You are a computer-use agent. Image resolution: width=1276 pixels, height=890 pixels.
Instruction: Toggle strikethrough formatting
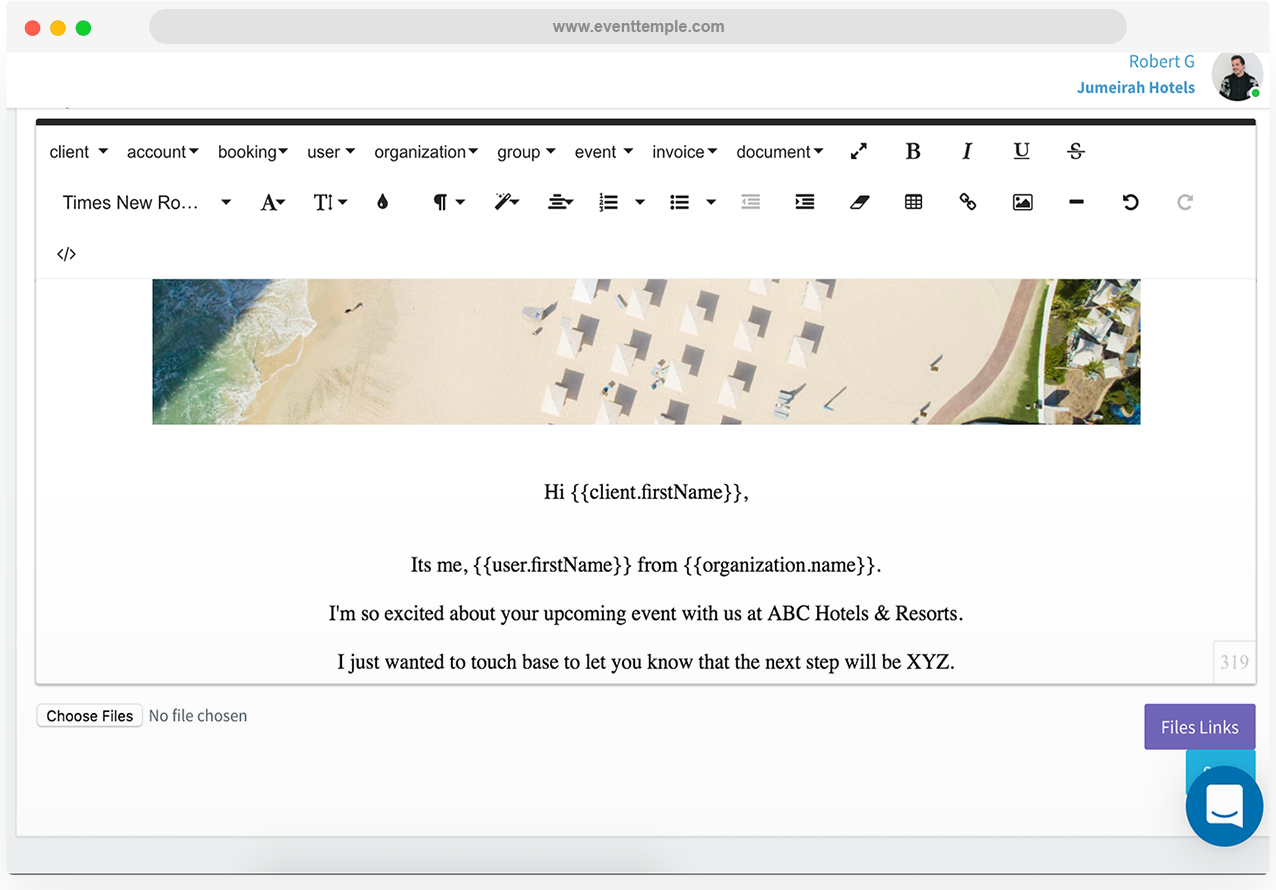(x=1076, y=151)
